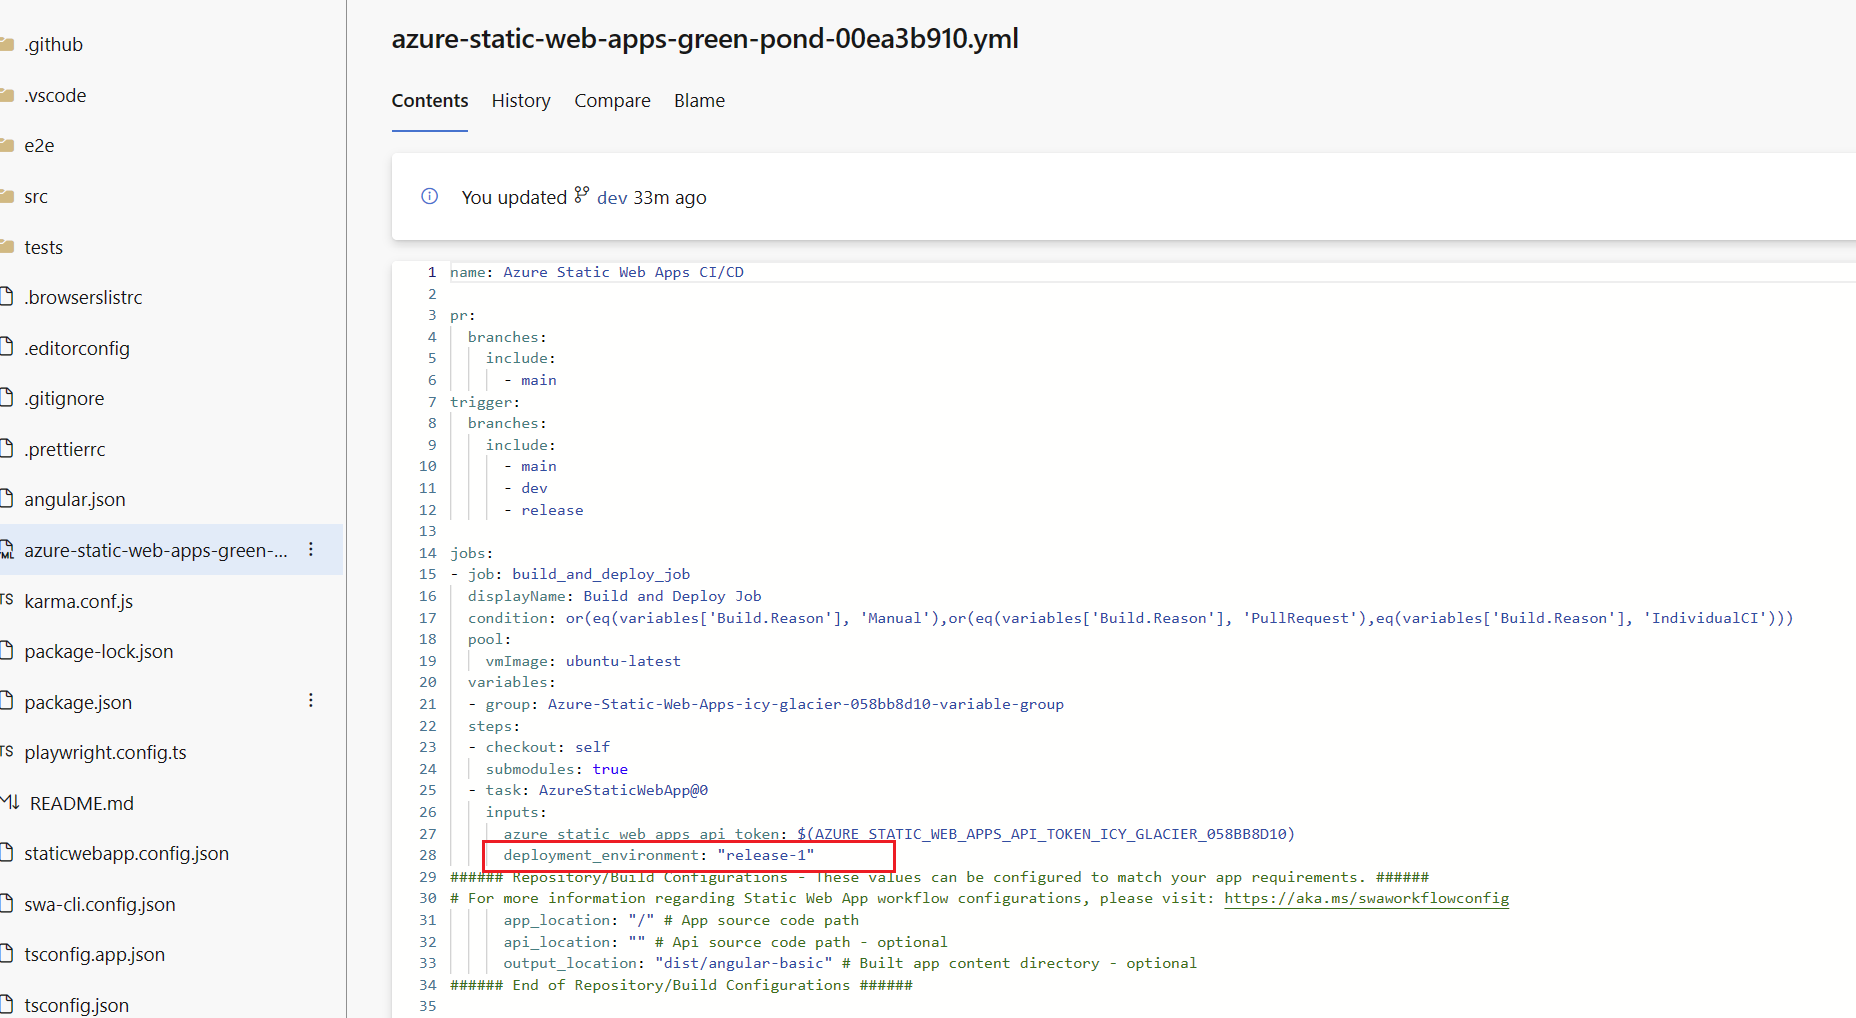Open more options for package.json

(311, 700)
